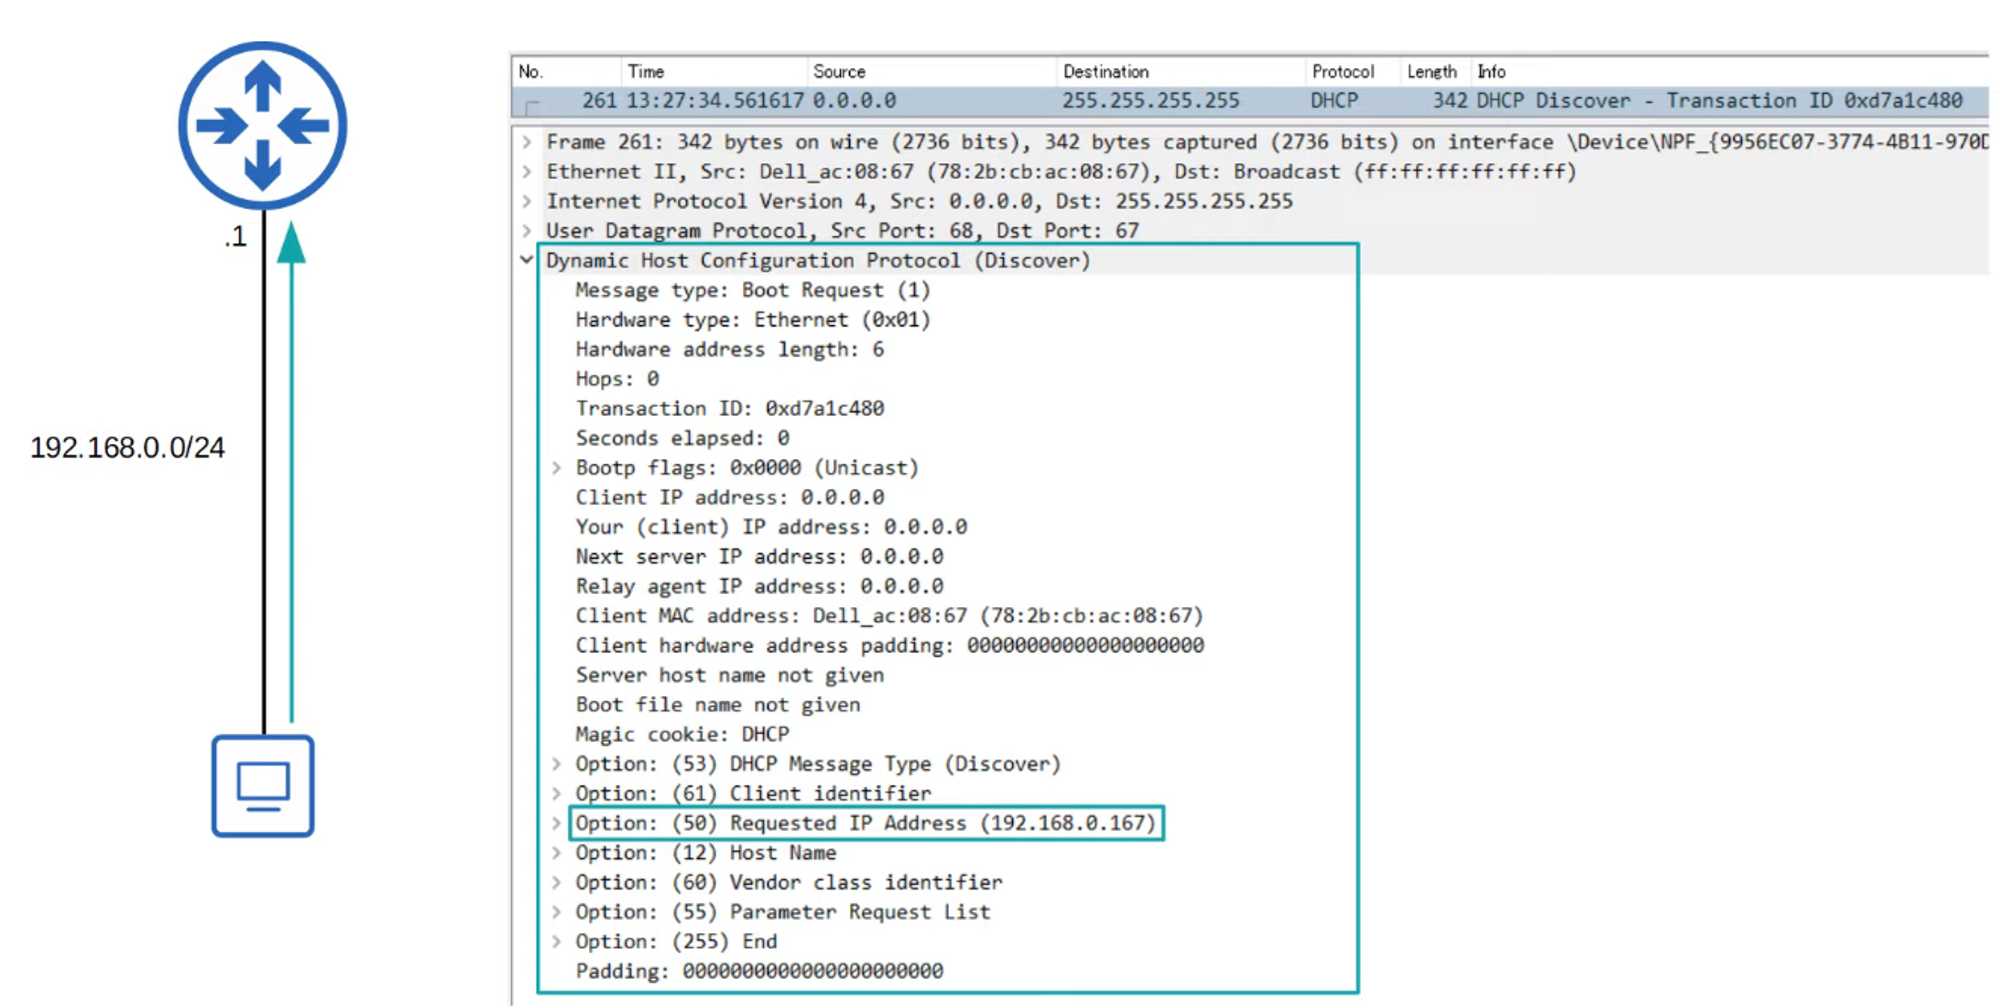This screenshot has height=1007, width=2000.
Task: Click the Destination column header
Action: click(1105, 72)
